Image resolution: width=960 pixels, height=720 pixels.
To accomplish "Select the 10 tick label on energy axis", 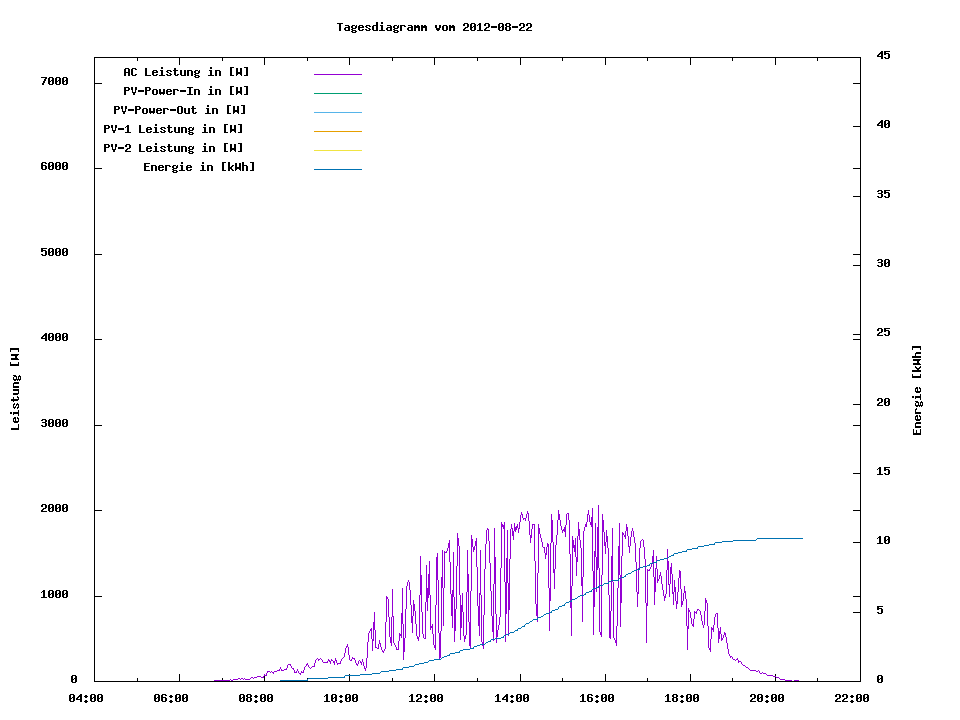I will (x=883, y=541).
